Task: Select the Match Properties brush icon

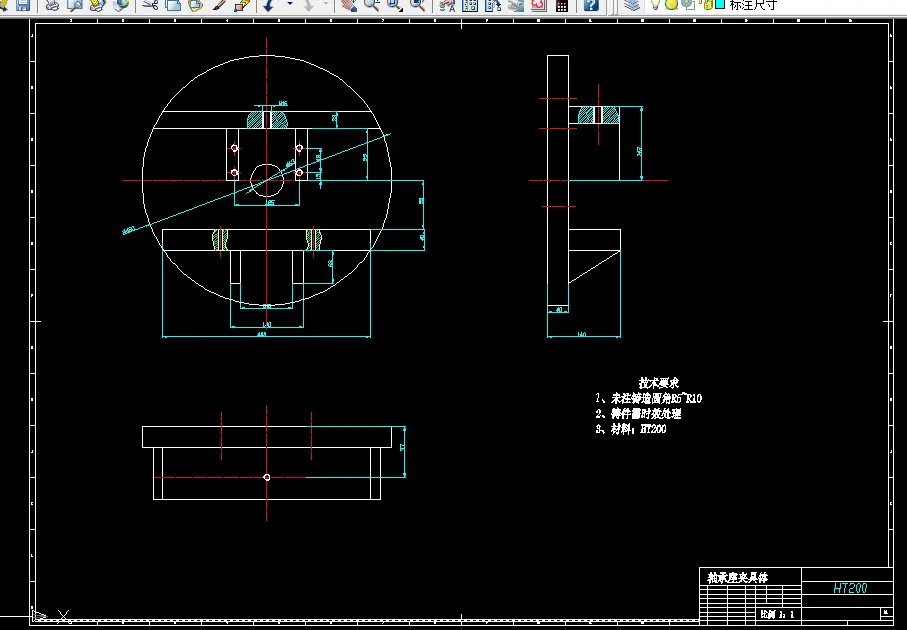Action: tap(219, 5)
